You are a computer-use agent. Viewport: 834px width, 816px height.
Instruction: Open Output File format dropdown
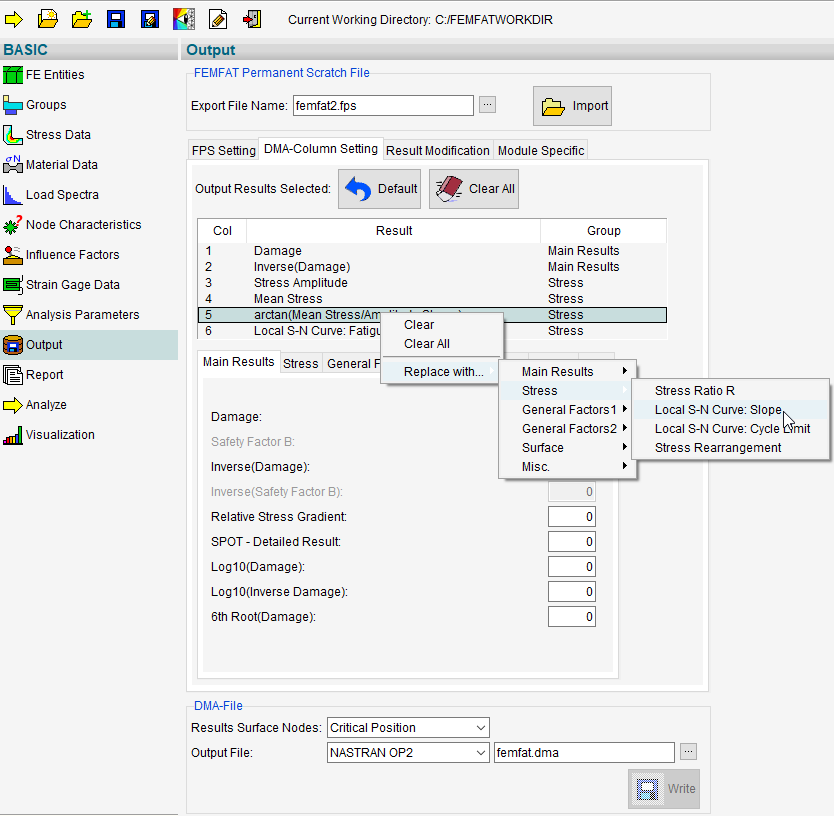coord(408,753)
